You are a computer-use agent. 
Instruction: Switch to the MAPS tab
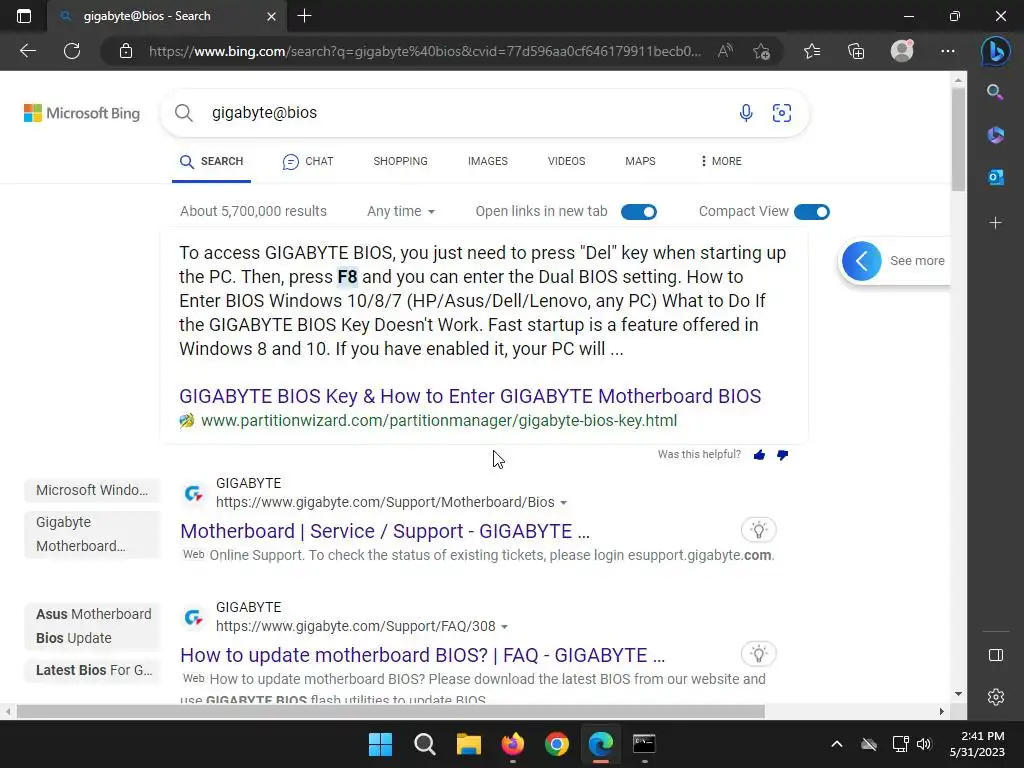click(640, 161)
